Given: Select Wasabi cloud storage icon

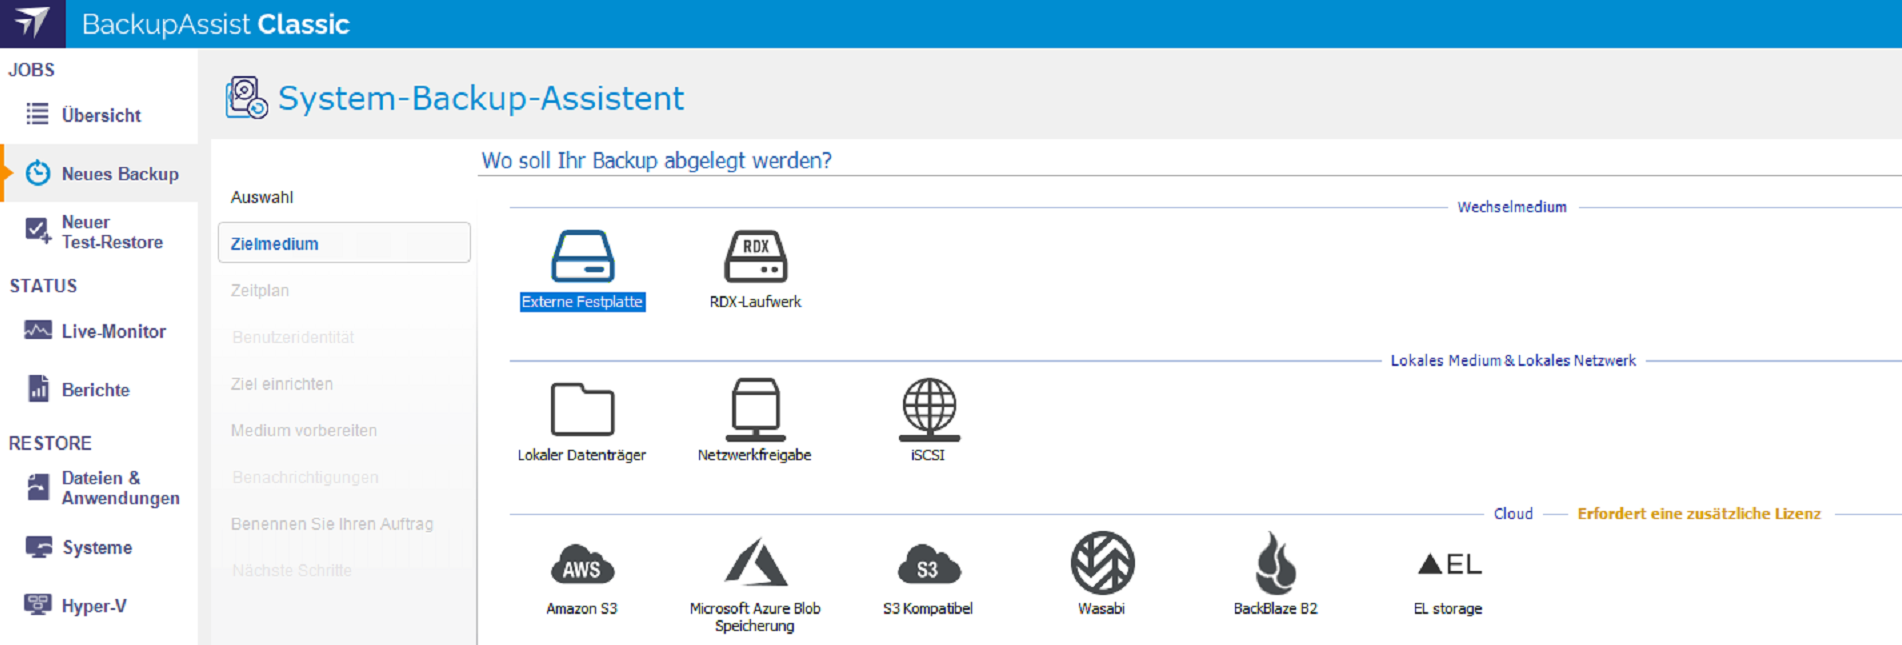Looking at the screenshot, I should [1101, 565].
